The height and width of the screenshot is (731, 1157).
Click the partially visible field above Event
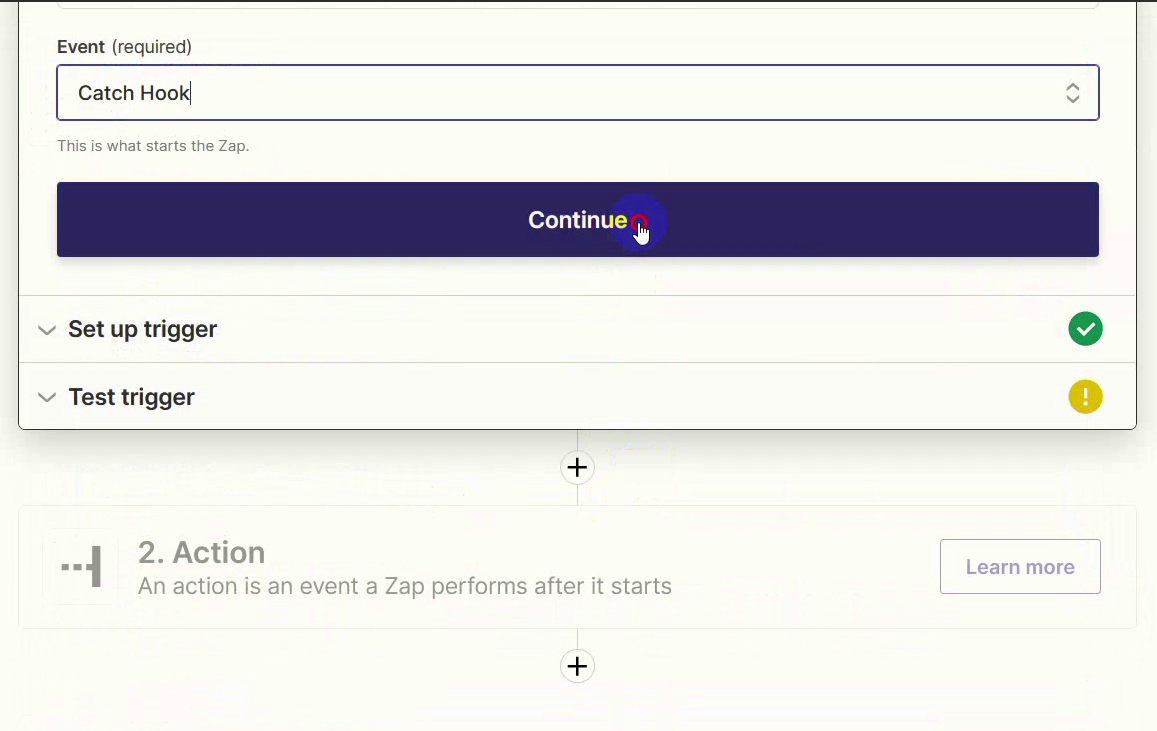pos(577,4)
